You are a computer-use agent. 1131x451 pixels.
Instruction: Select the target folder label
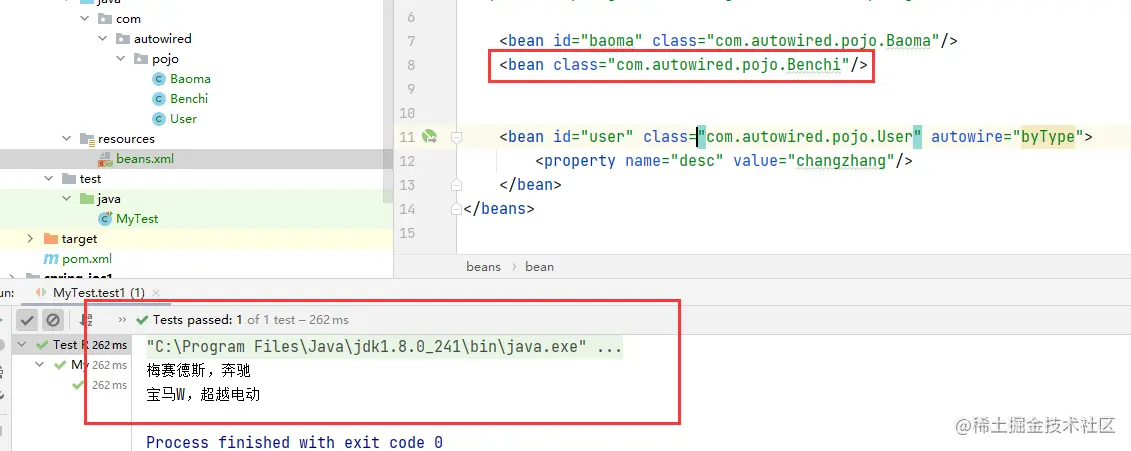[79, 238]
